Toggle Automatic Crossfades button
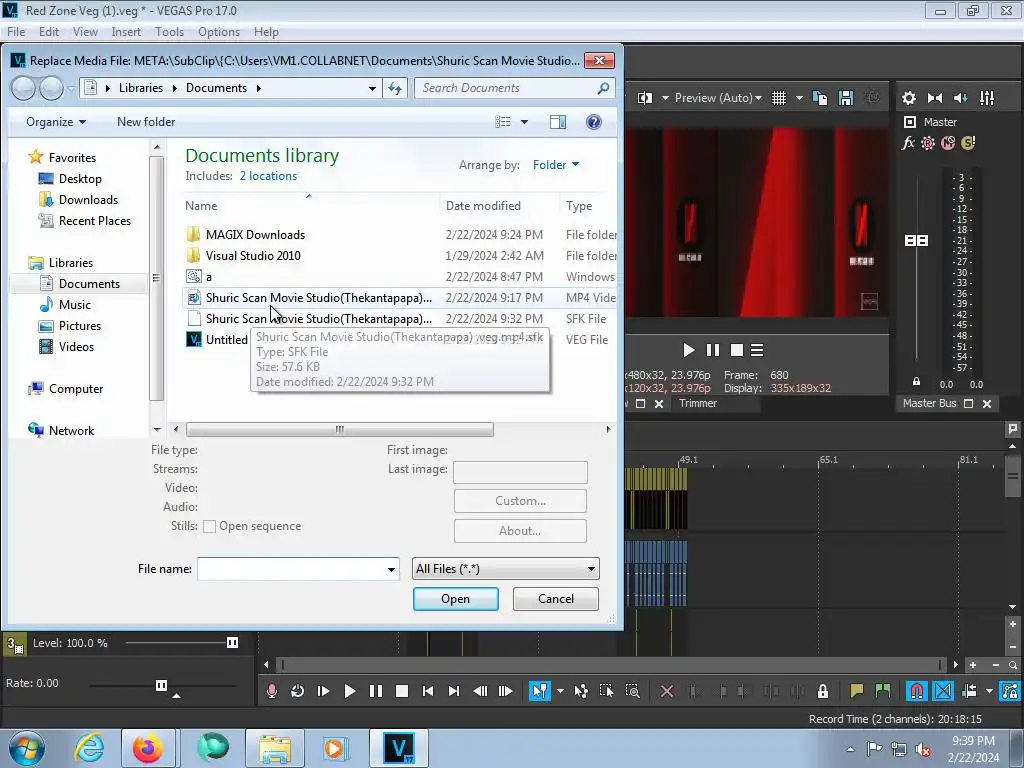 [x=943, y=691]
